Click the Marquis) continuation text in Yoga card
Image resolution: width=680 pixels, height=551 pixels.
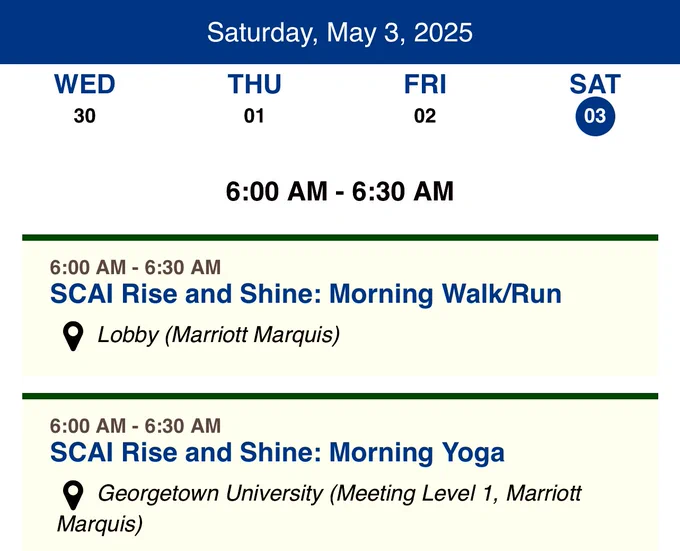tap(100, 524)
